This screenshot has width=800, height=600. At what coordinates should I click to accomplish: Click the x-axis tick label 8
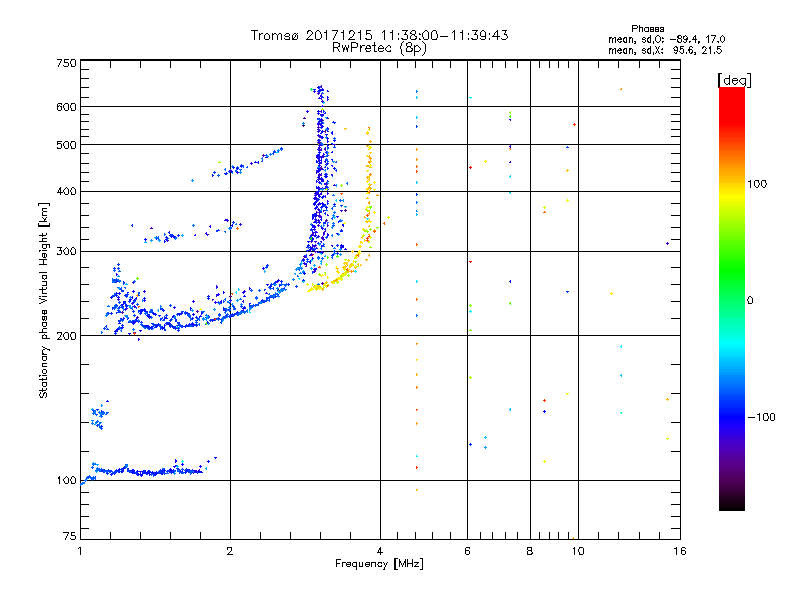point(530,551)
